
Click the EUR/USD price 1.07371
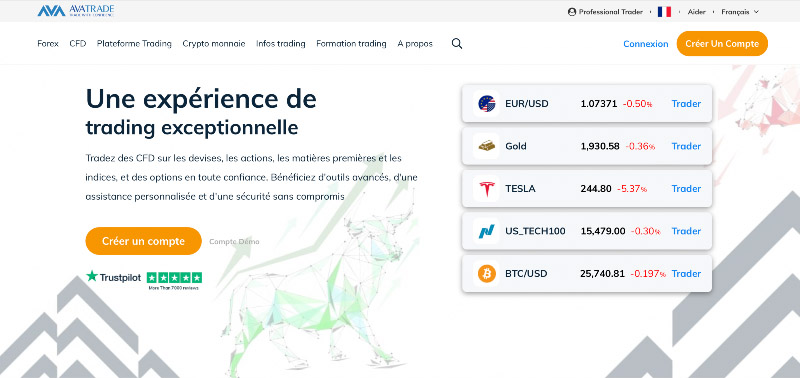(x=598, y=104)
